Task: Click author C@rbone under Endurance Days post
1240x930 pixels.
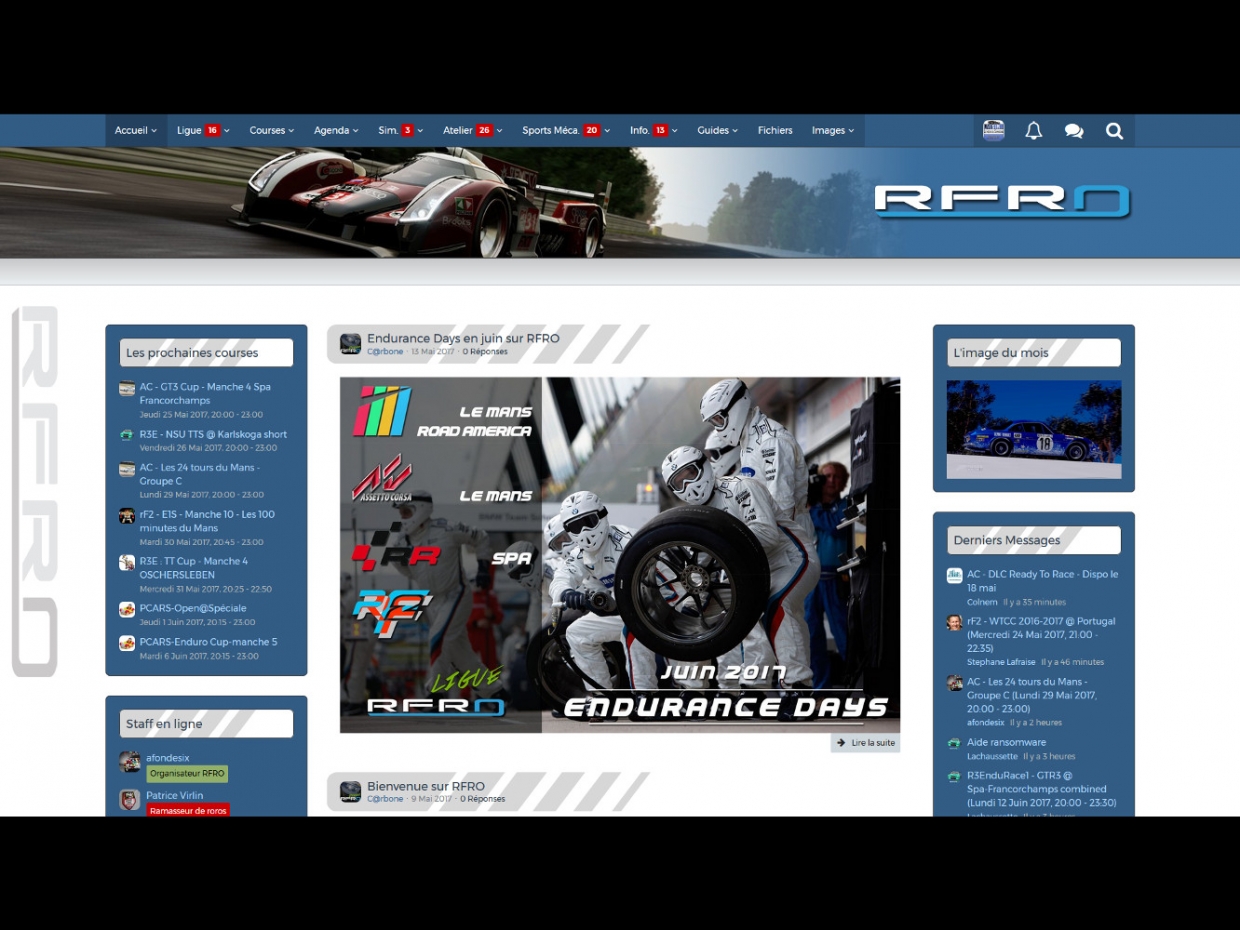Action: (385, 352)
